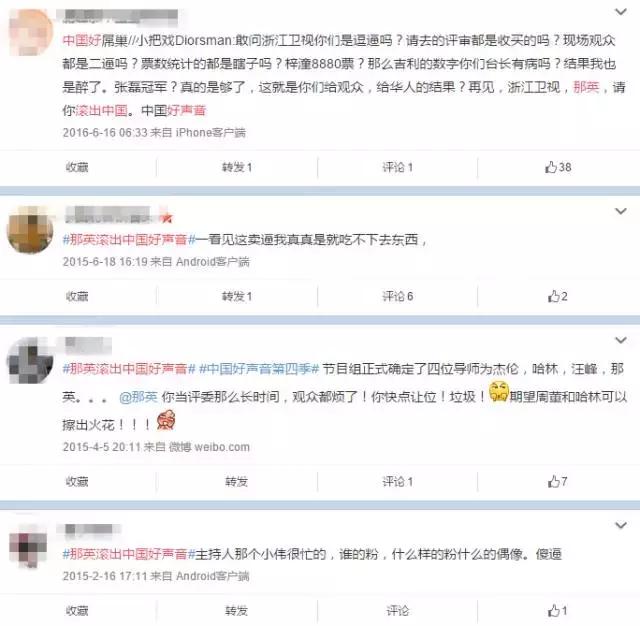Image resolution: width=640 pixels, height=626 pixels.
Task: Open the first poster's avatar
Action: tap(31, 32)
